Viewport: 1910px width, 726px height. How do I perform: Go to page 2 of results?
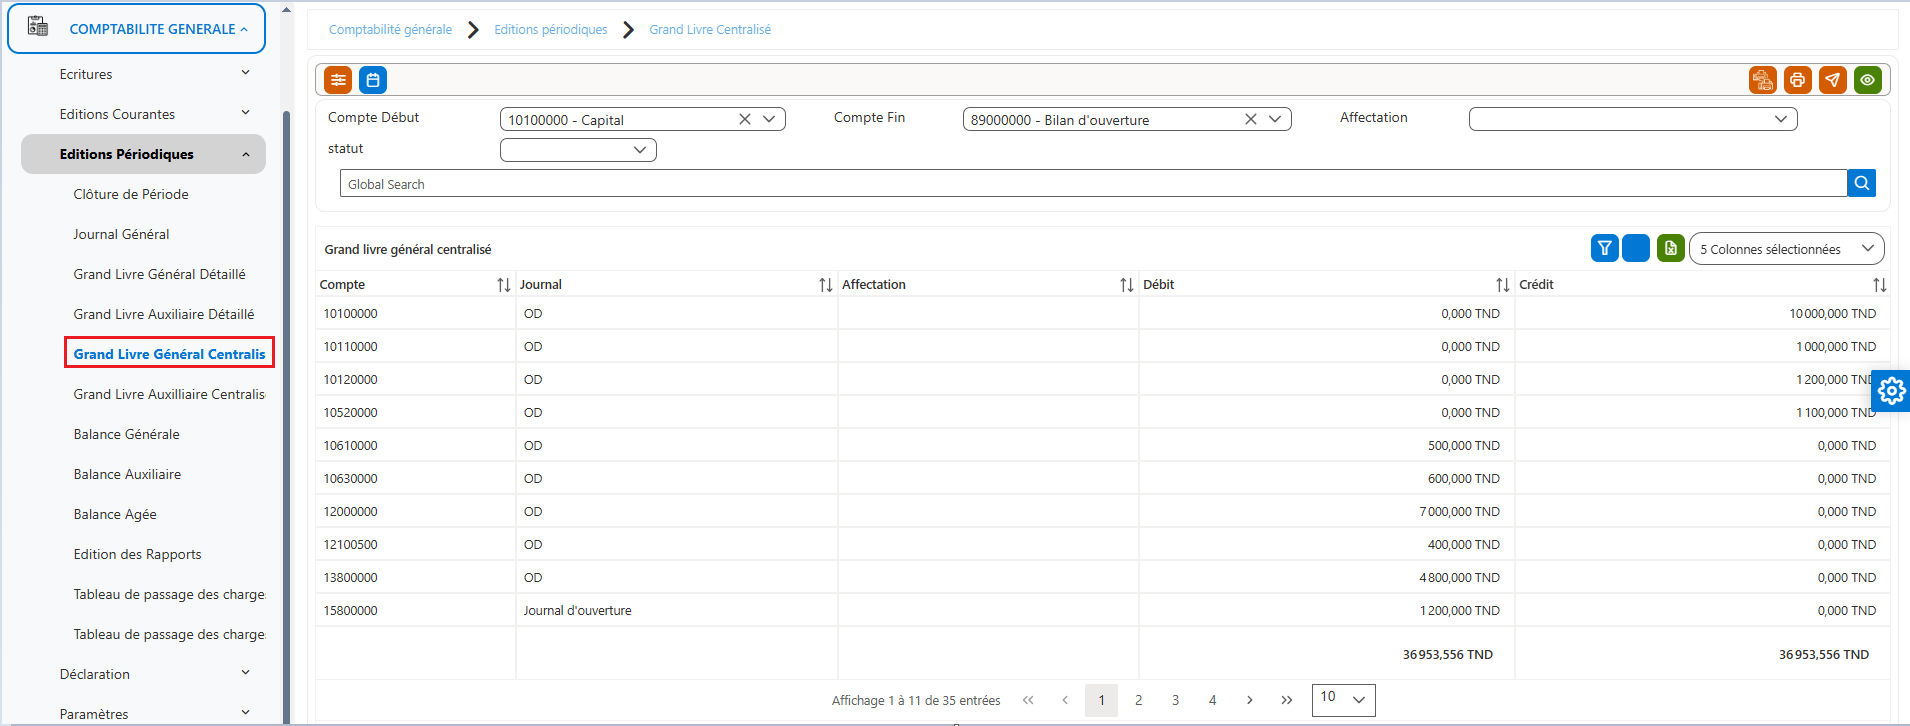pos(1138,700)
